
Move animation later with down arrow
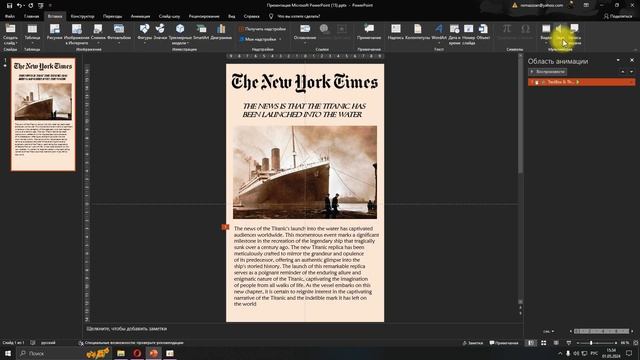[x=631, y=72]
